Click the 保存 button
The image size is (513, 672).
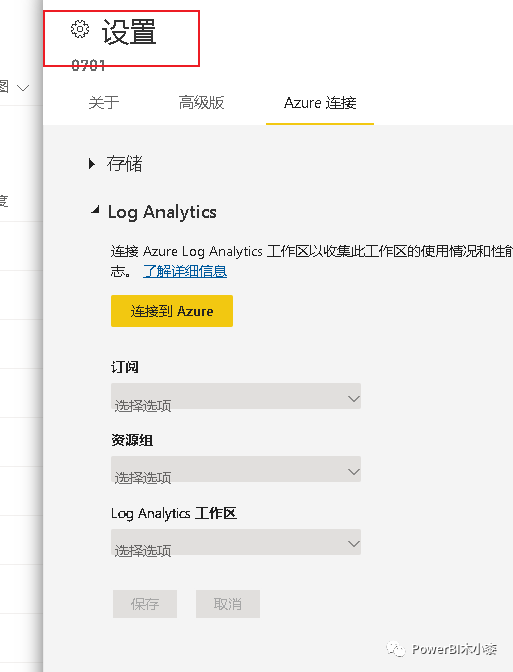pyautogui.click(x=145, y=604)
